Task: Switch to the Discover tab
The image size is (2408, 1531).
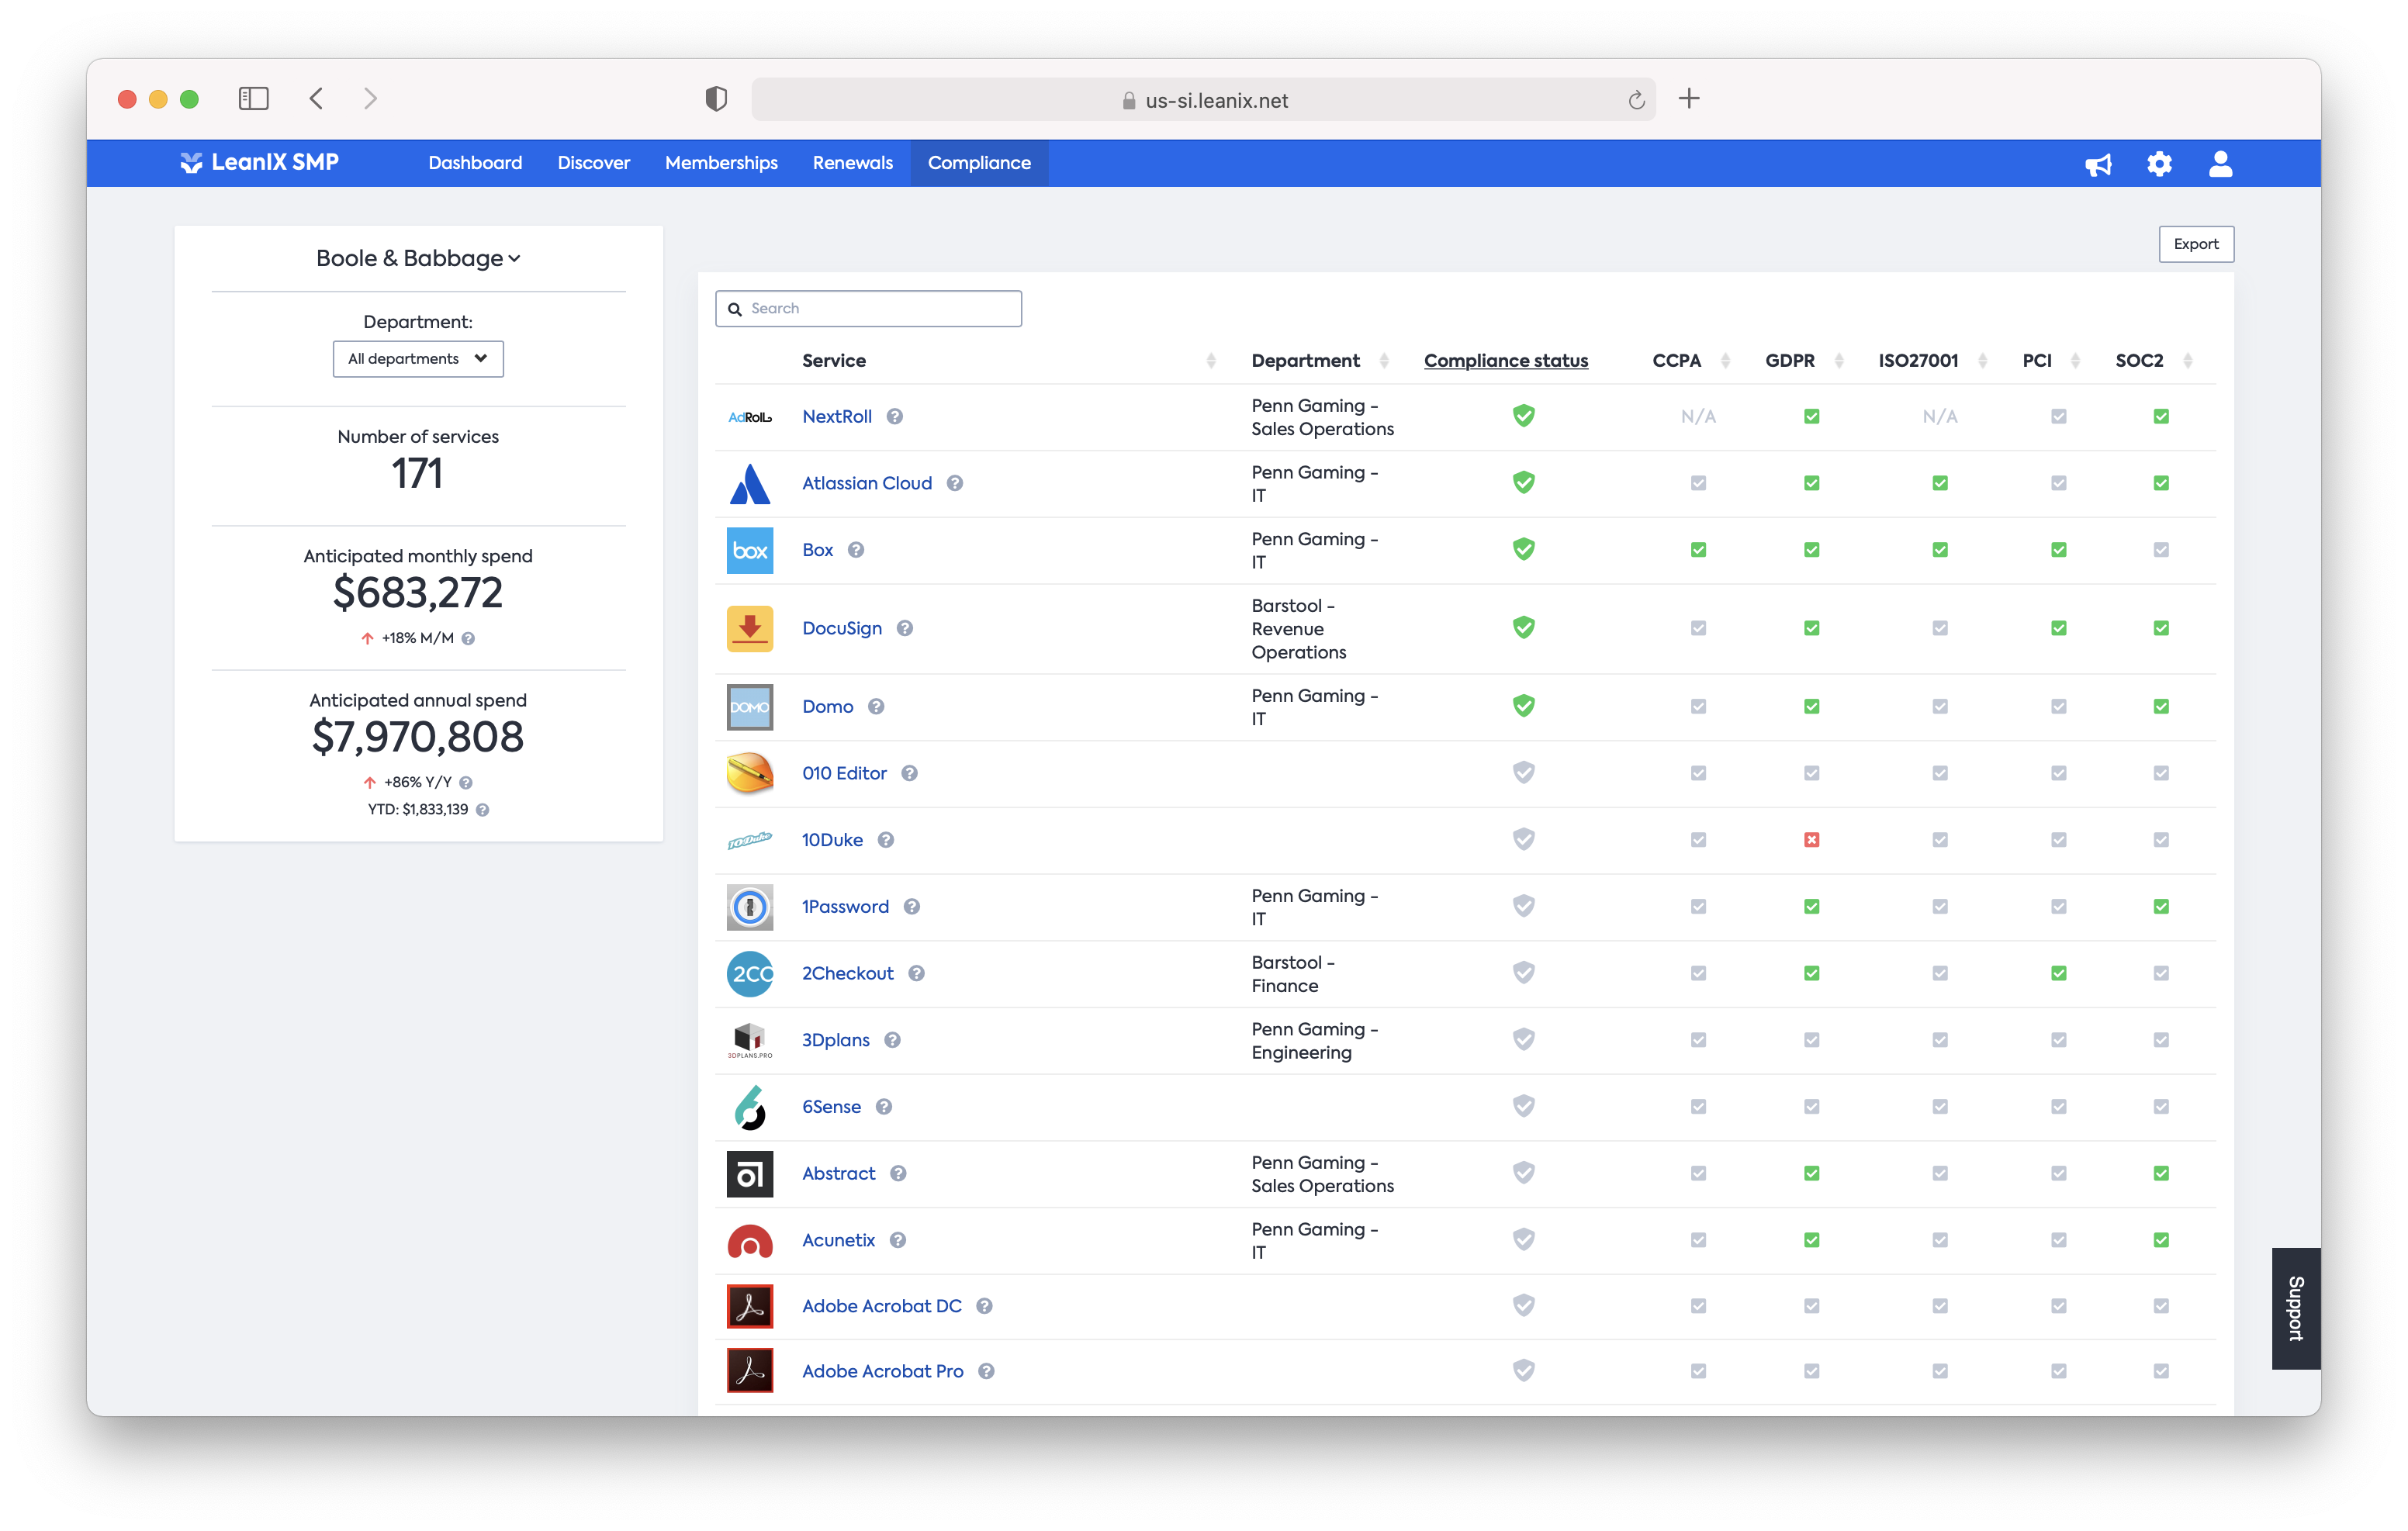Action: 593,163
